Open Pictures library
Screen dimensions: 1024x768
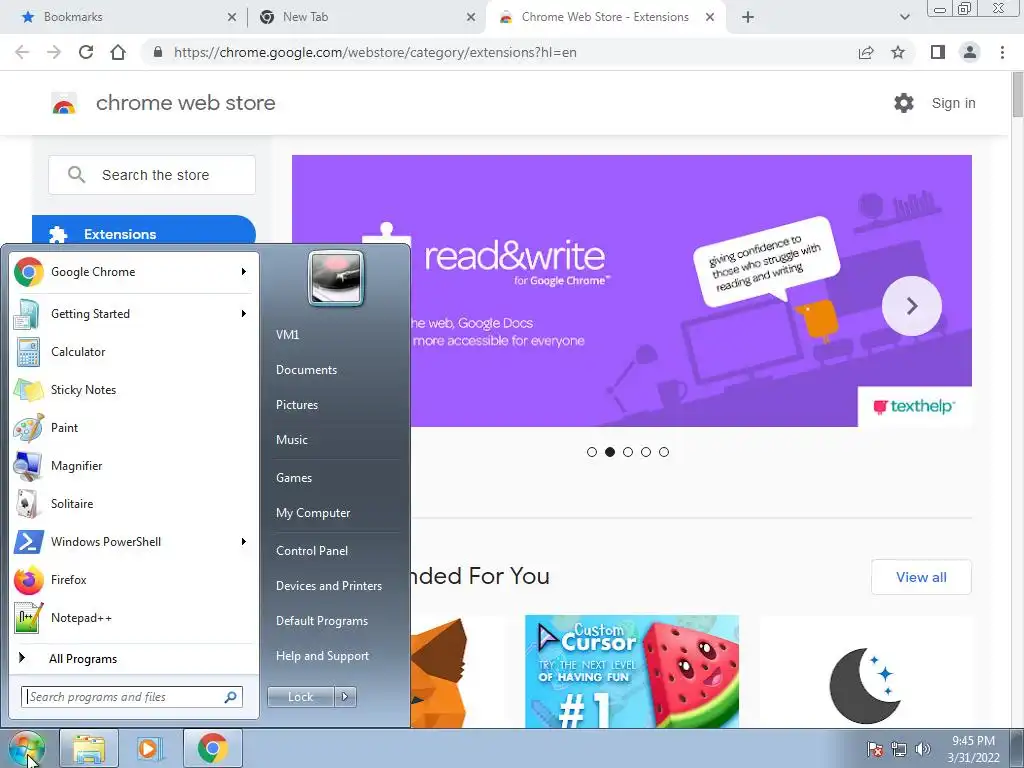(296, 405)
